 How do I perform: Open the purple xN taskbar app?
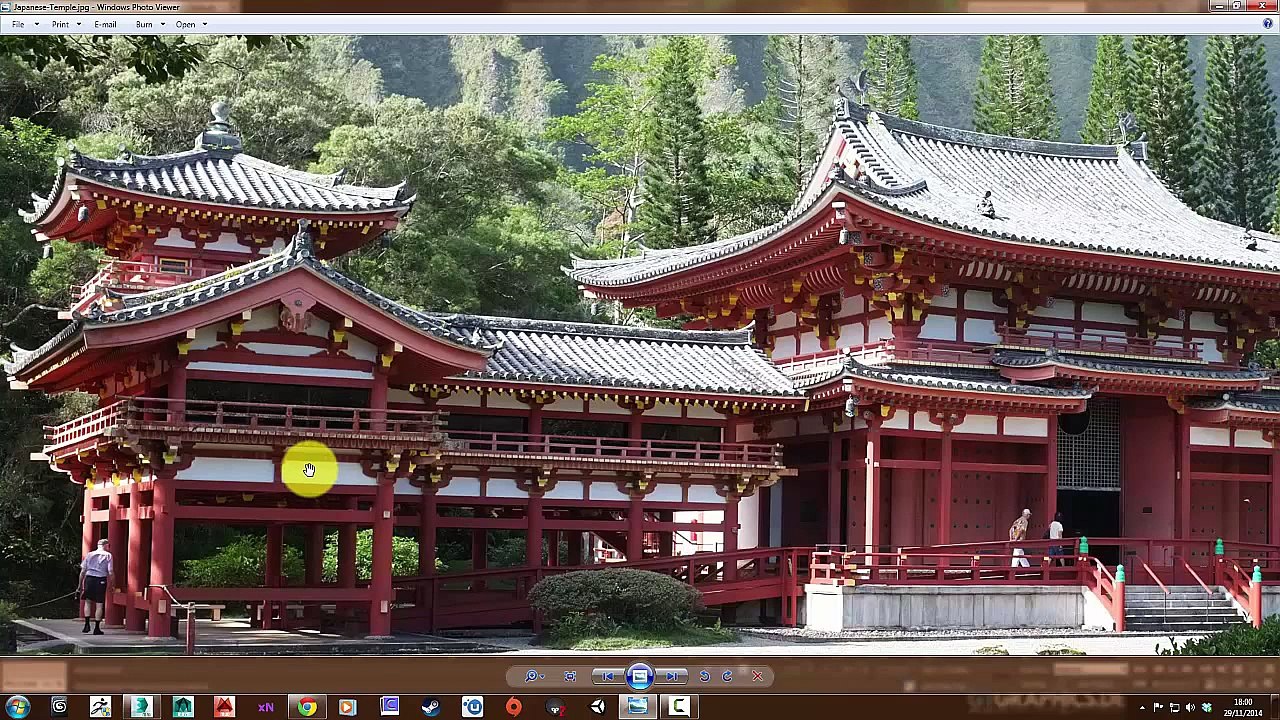265,708
